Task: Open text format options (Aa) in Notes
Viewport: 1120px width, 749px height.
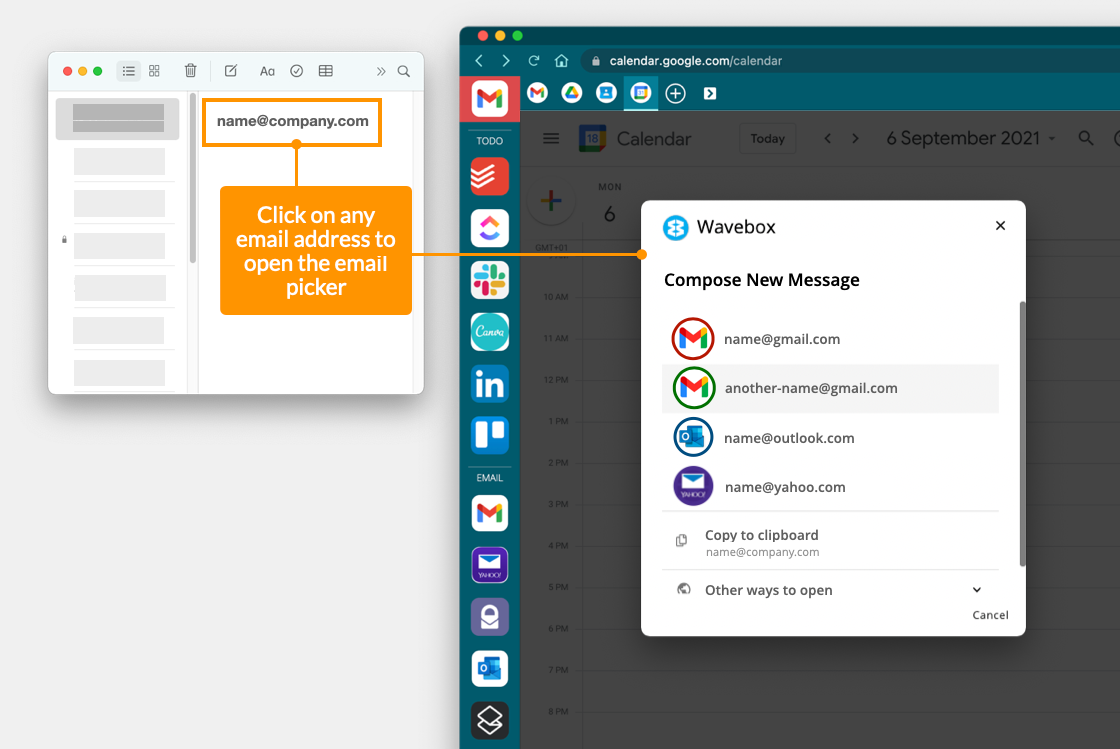Action: tap(267, 71)
